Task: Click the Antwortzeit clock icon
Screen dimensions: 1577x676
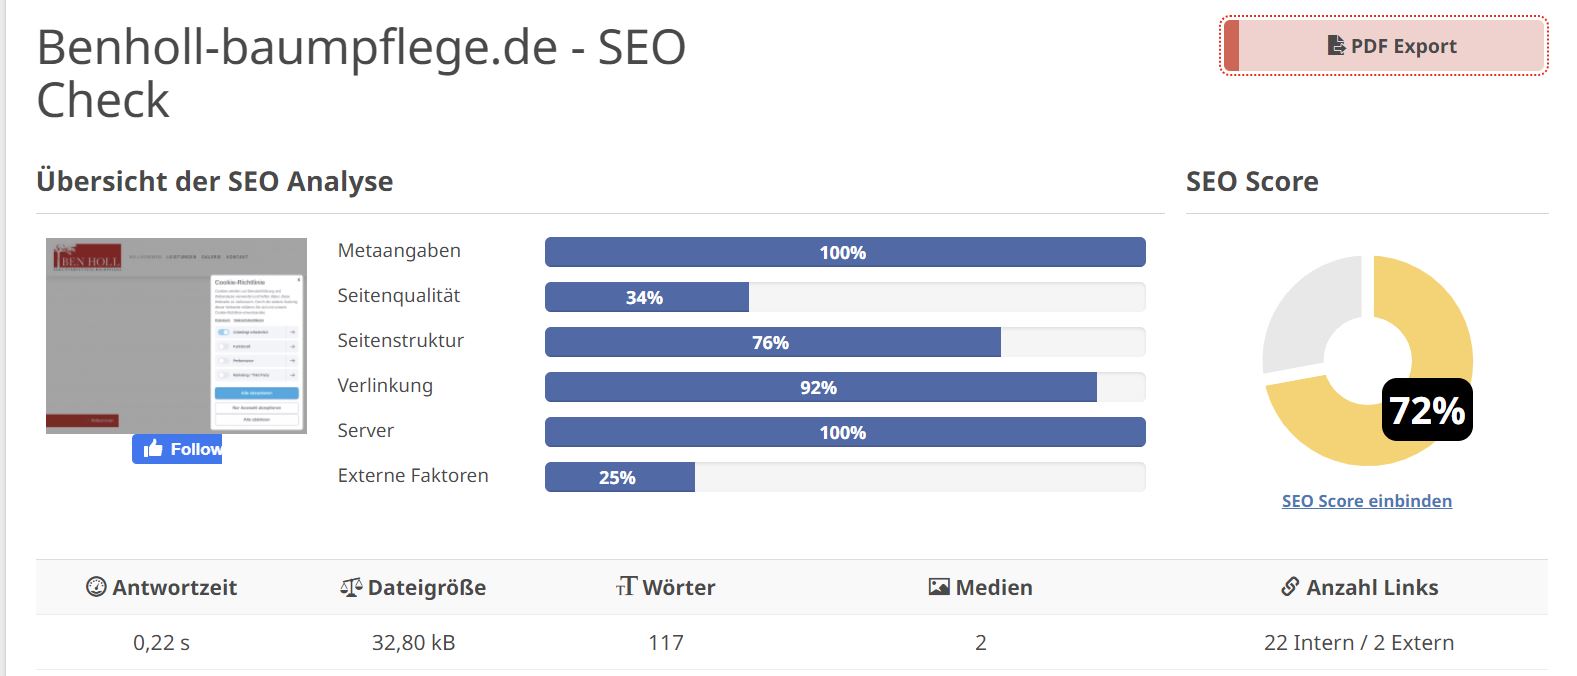Action: [96, 587]
